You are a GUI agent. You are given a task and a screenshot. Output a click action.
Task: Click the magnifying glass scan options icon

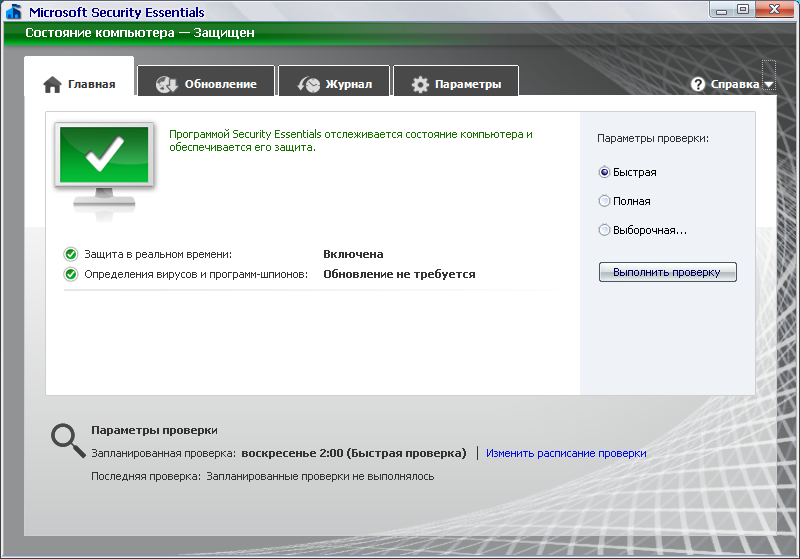pos(67,440)
